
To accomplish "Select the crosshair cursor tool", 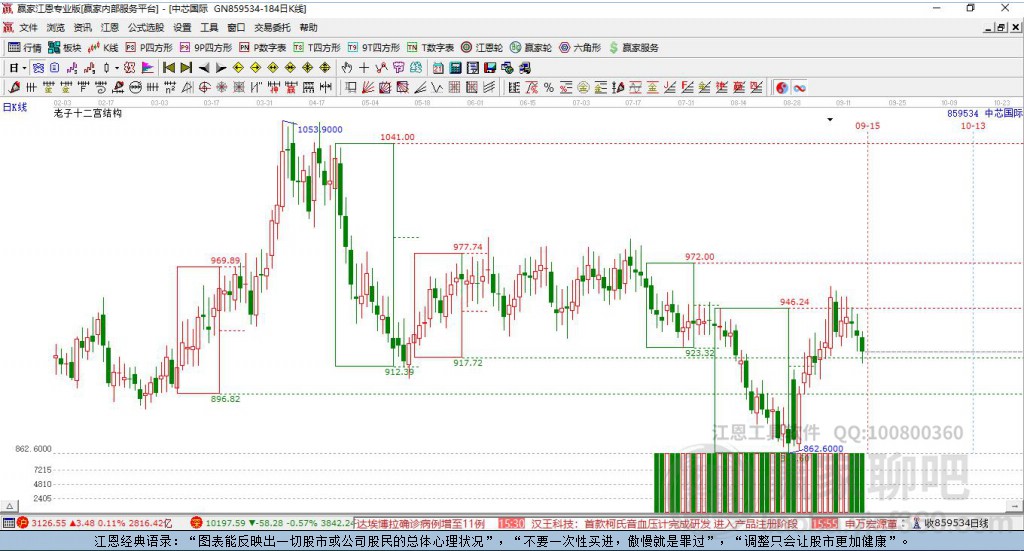I will [364, 68].
